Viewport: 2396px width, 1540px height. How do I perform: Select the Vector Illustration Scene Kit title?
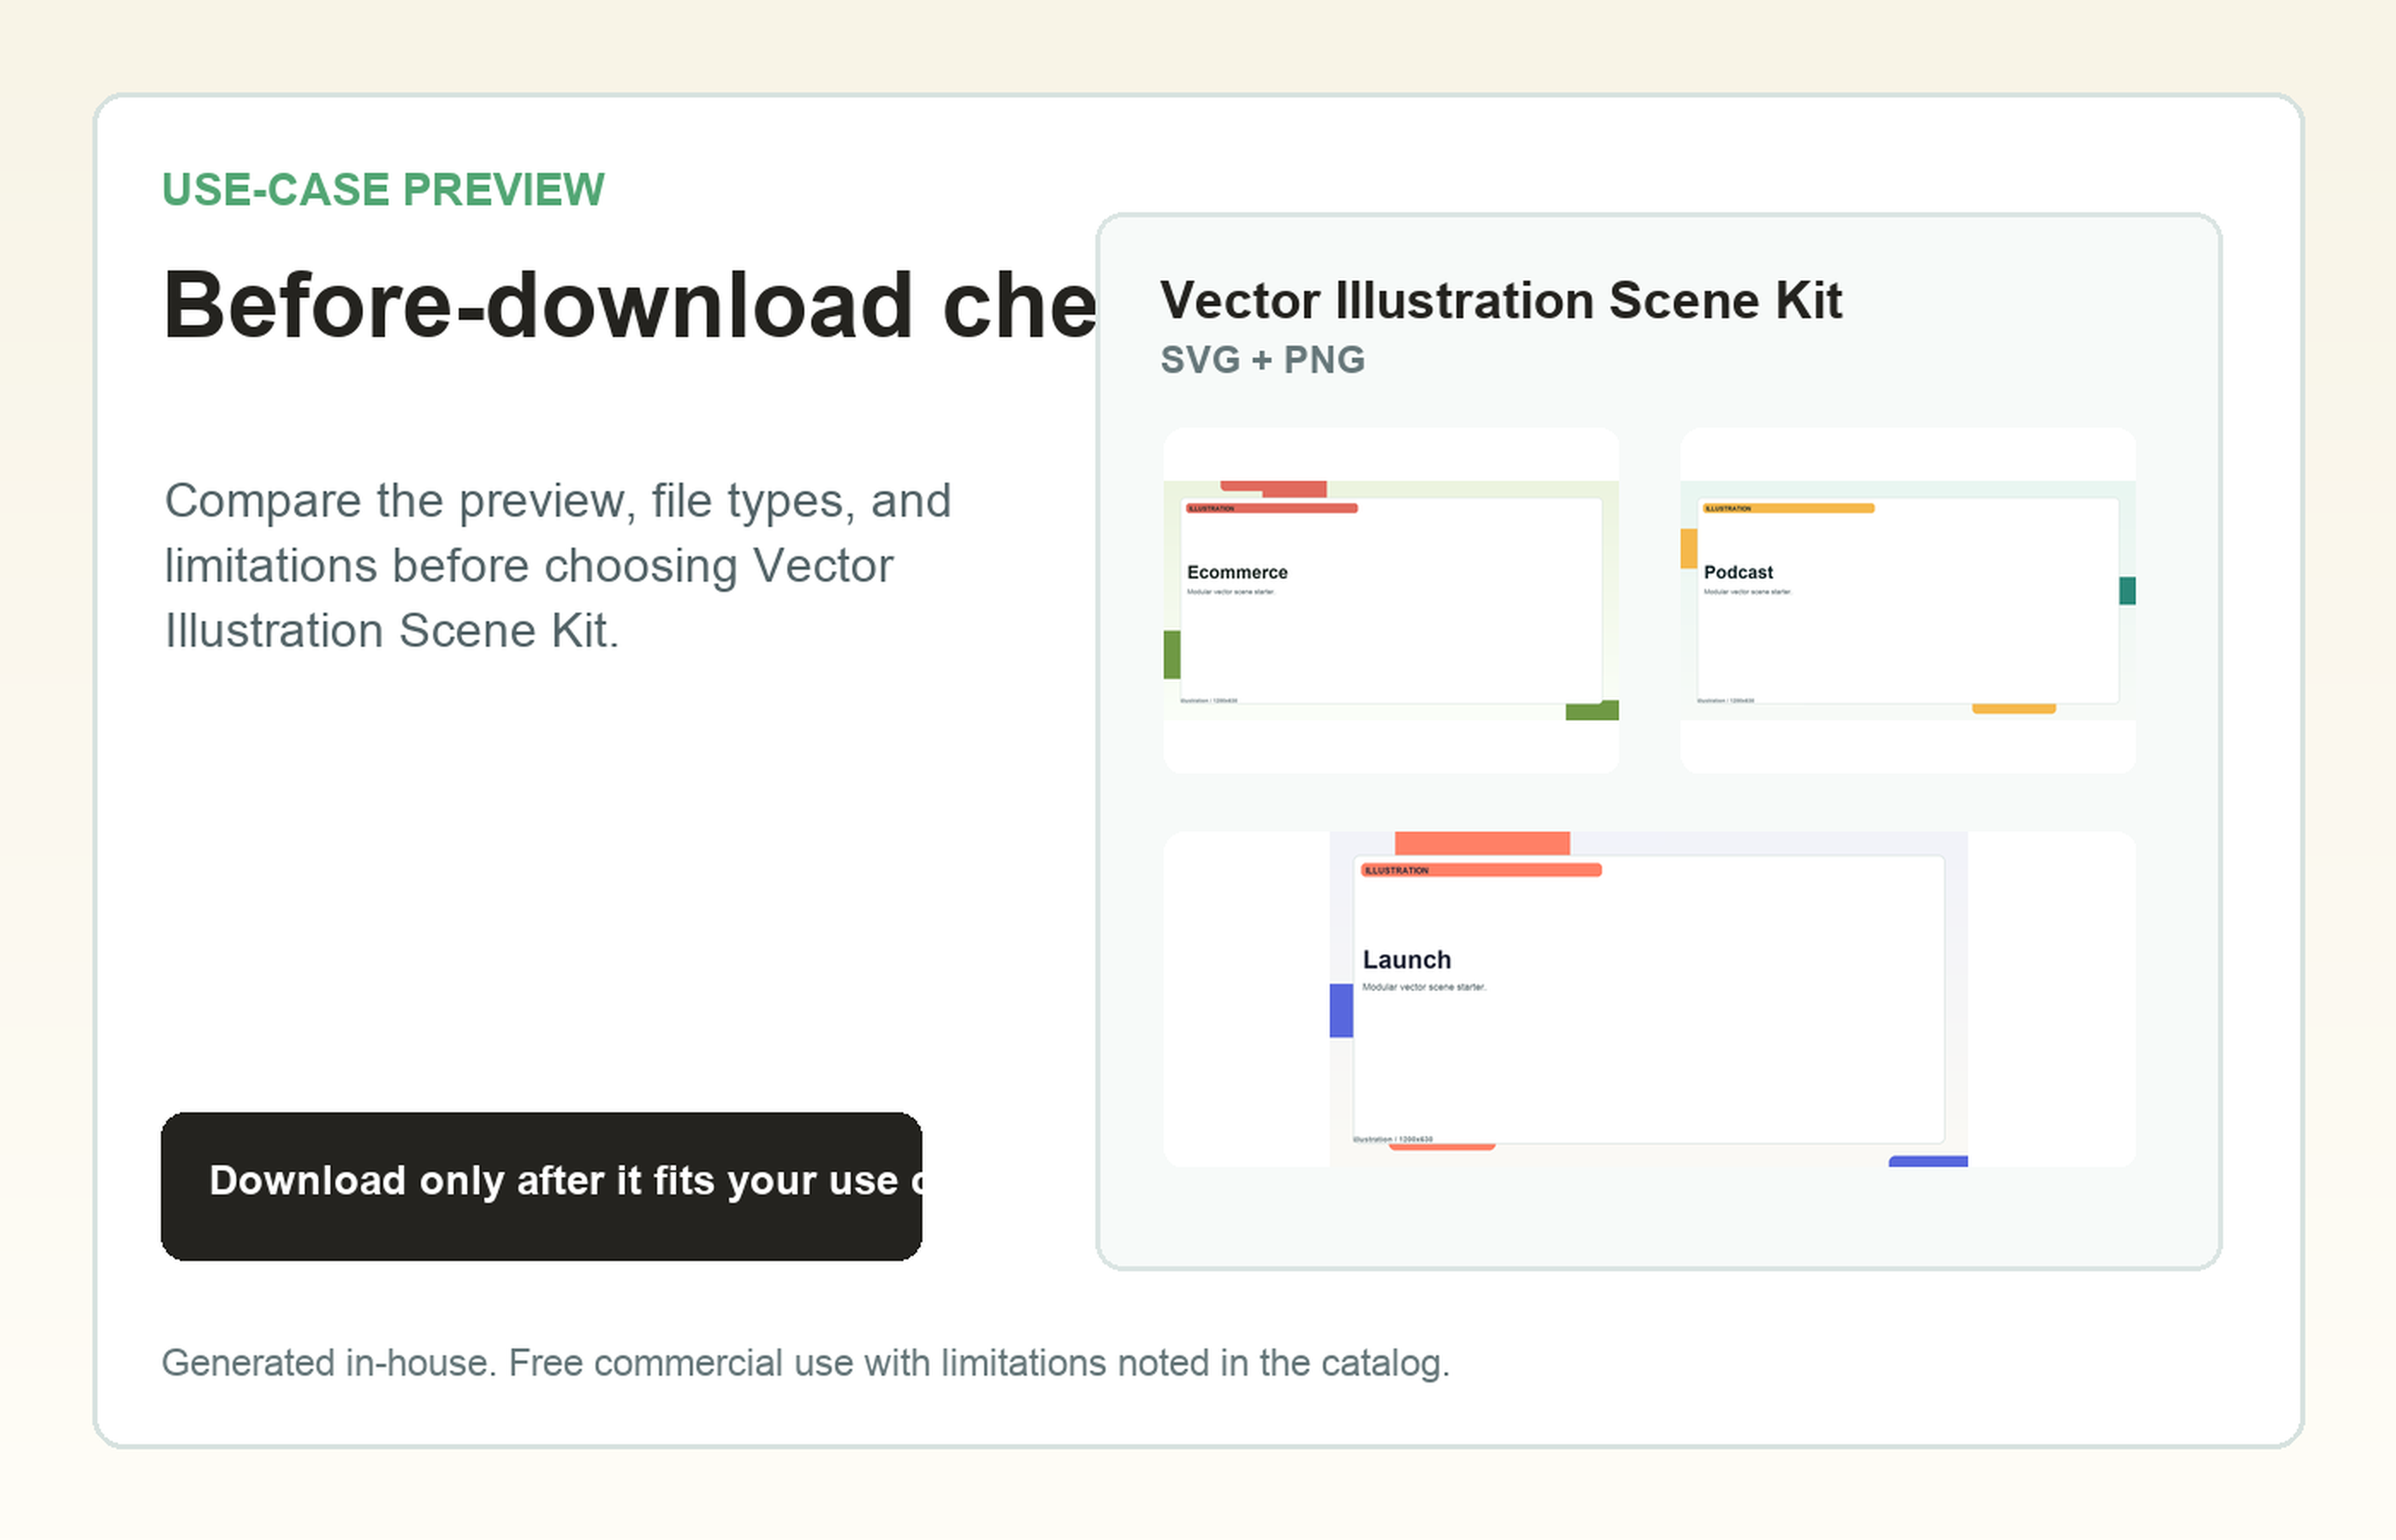click(1500, 300)
